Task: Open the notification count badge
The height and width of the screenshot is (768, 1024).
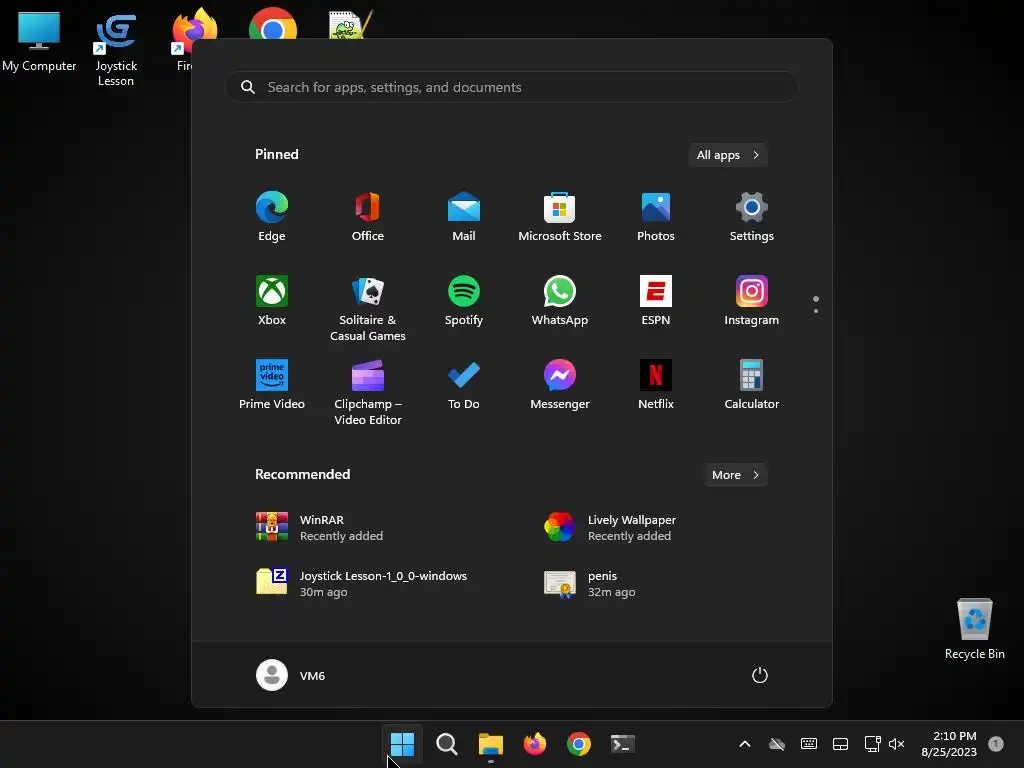Action: pos(995,743)
